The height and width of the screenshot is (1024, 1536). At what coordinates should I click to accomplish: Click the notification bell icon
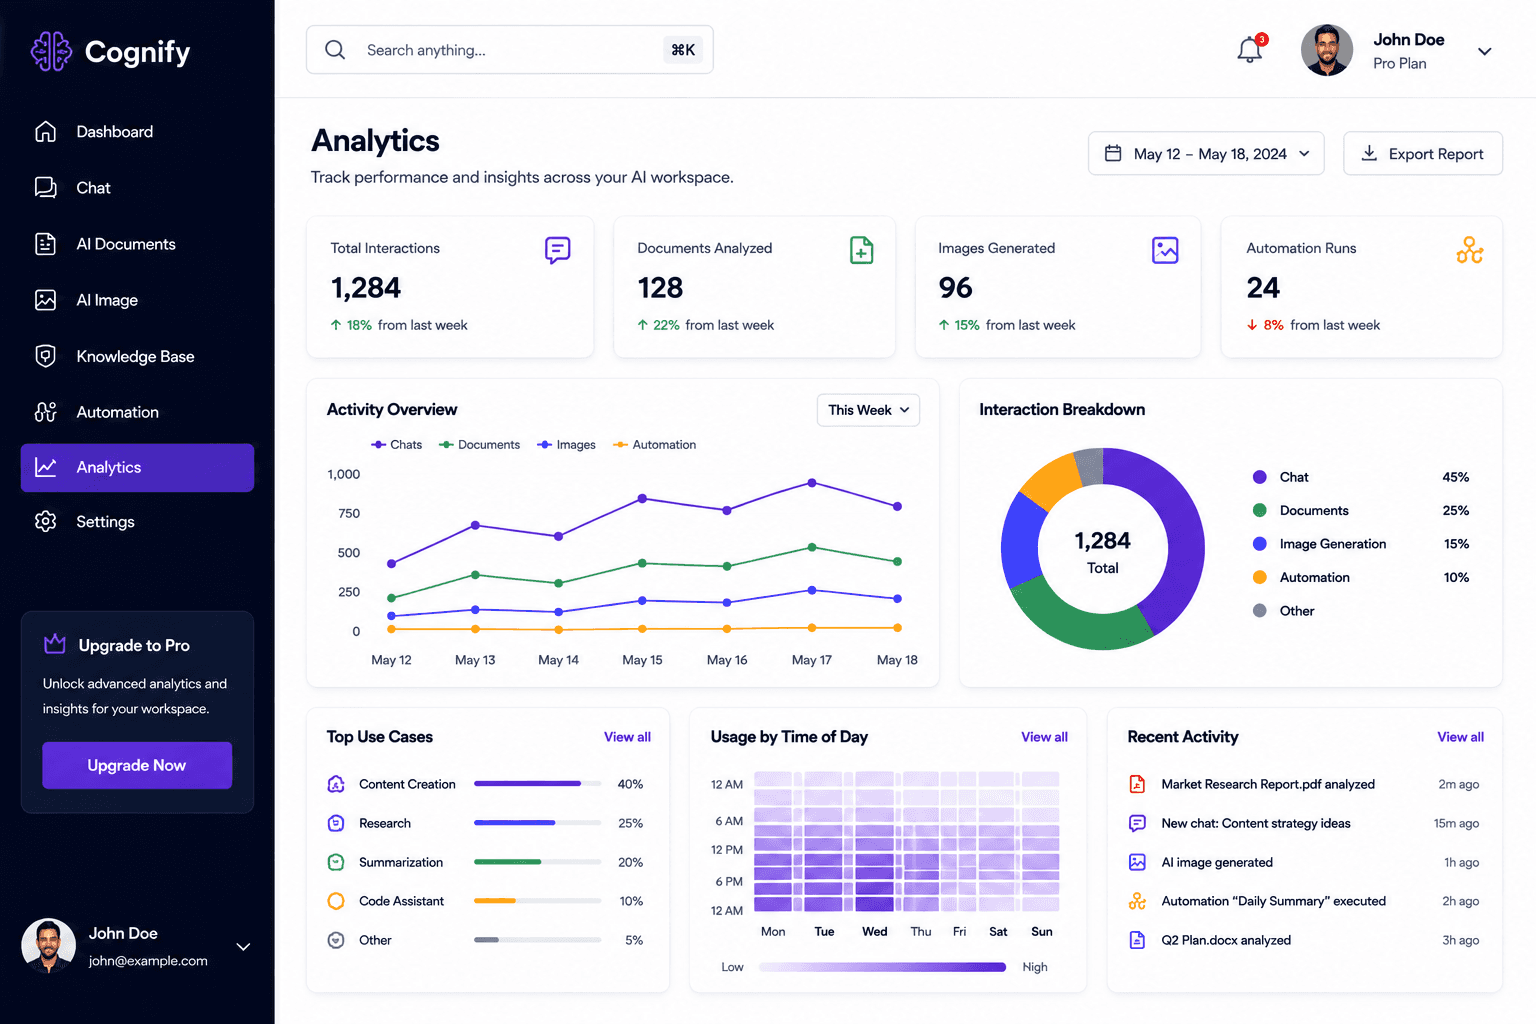pos(1250,49)
